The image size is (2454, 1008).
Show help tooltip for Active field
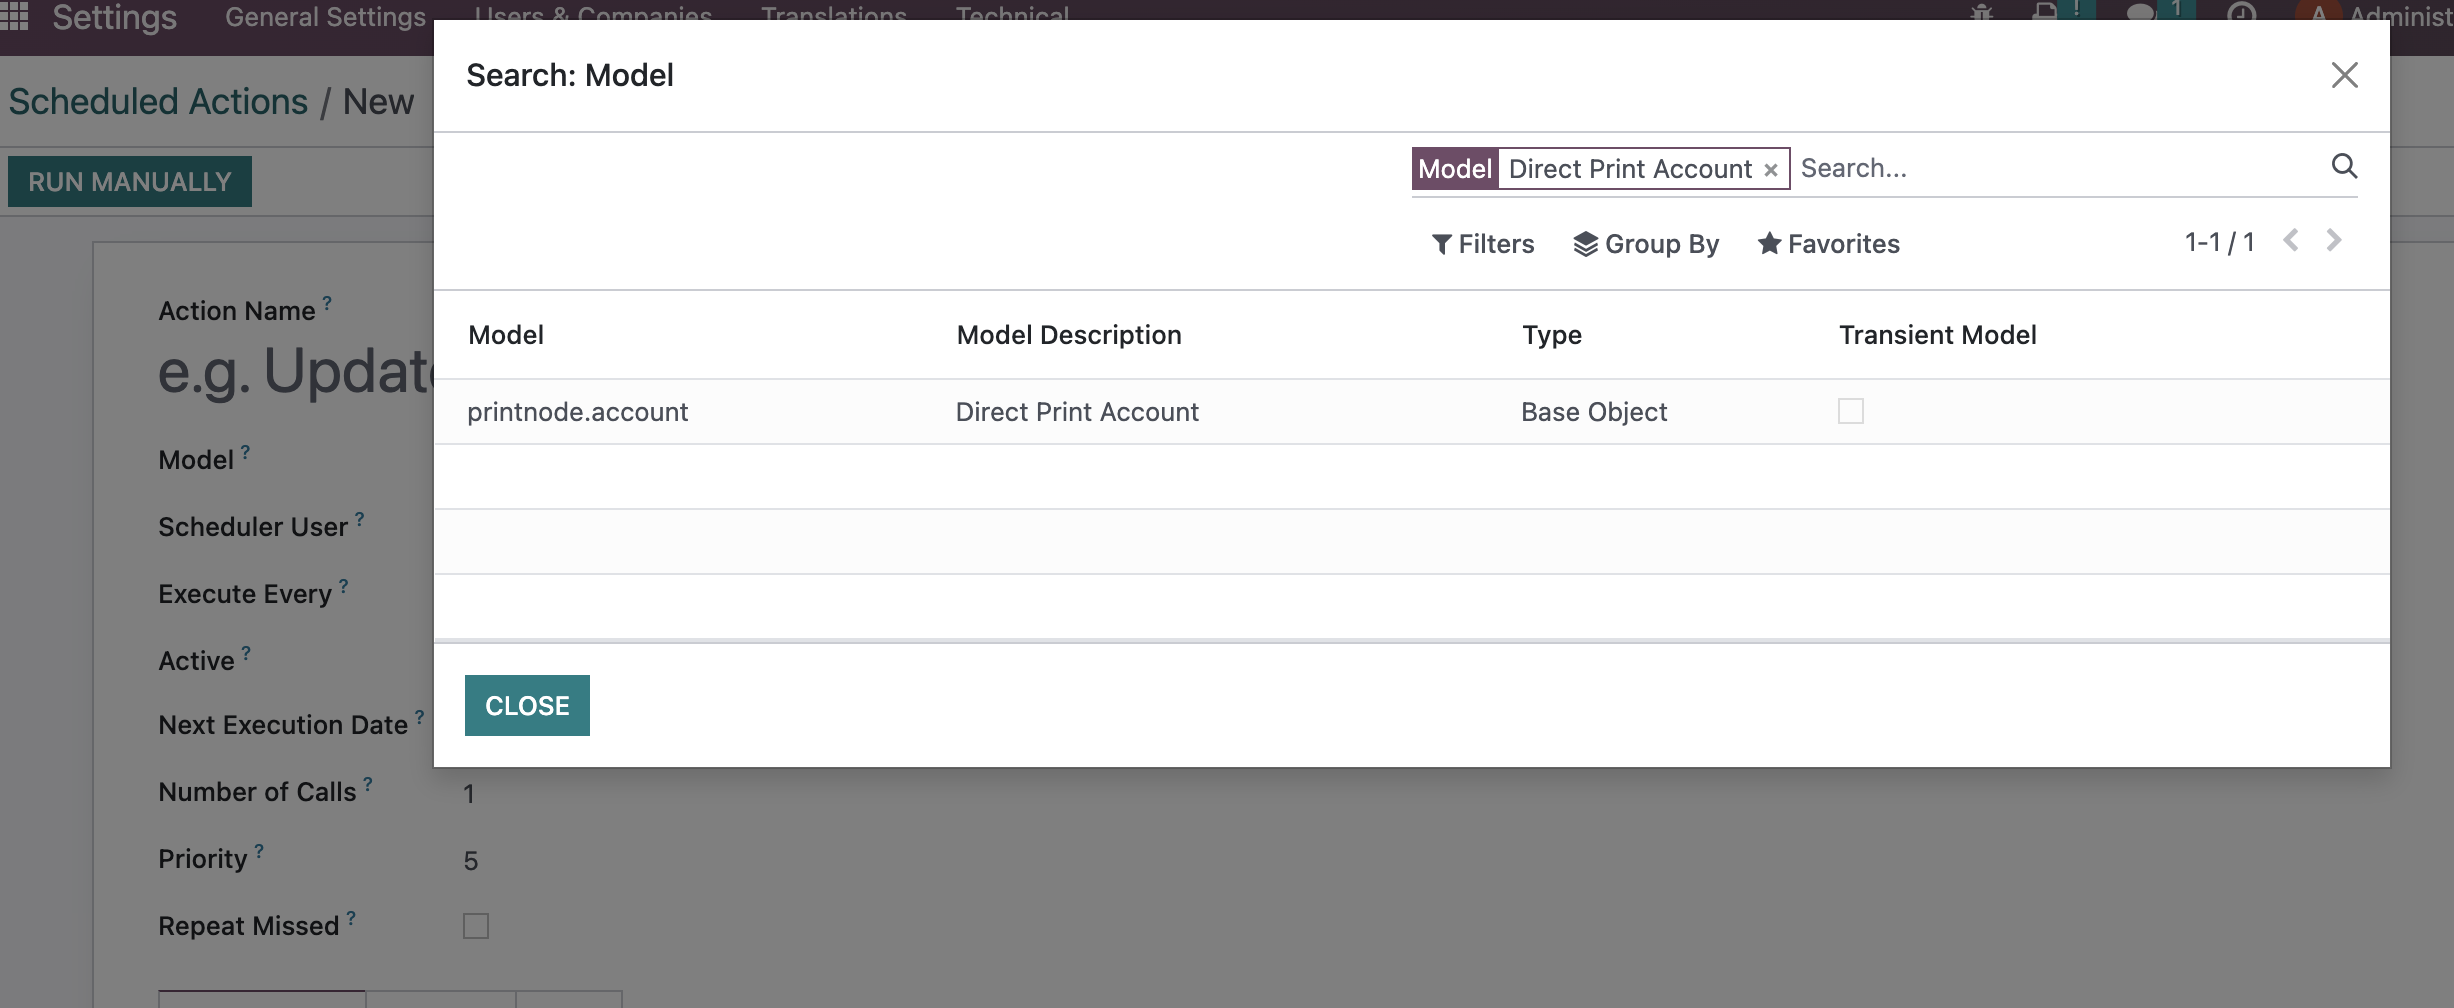pos(246,652)
